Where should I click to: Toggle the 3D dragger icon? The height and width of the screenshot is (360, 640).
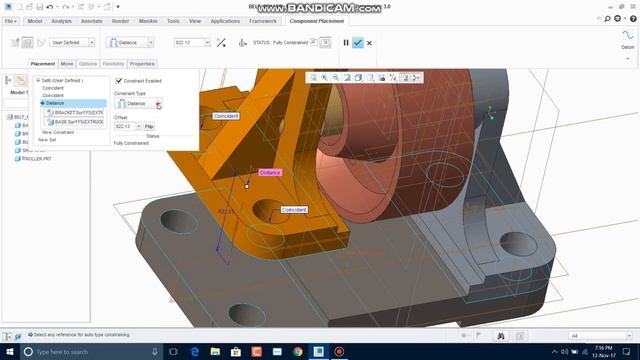pyautogui.click(x=242, y=42)
